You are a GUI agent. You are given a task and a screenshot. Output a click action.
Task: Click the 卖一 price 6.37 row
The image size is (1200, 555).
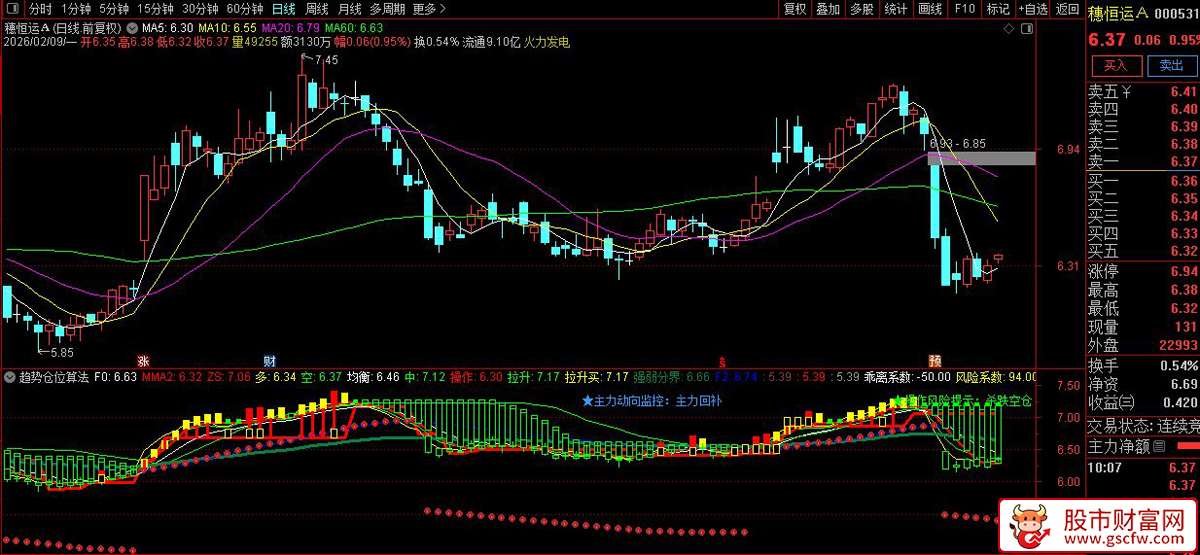point(1142,162)
